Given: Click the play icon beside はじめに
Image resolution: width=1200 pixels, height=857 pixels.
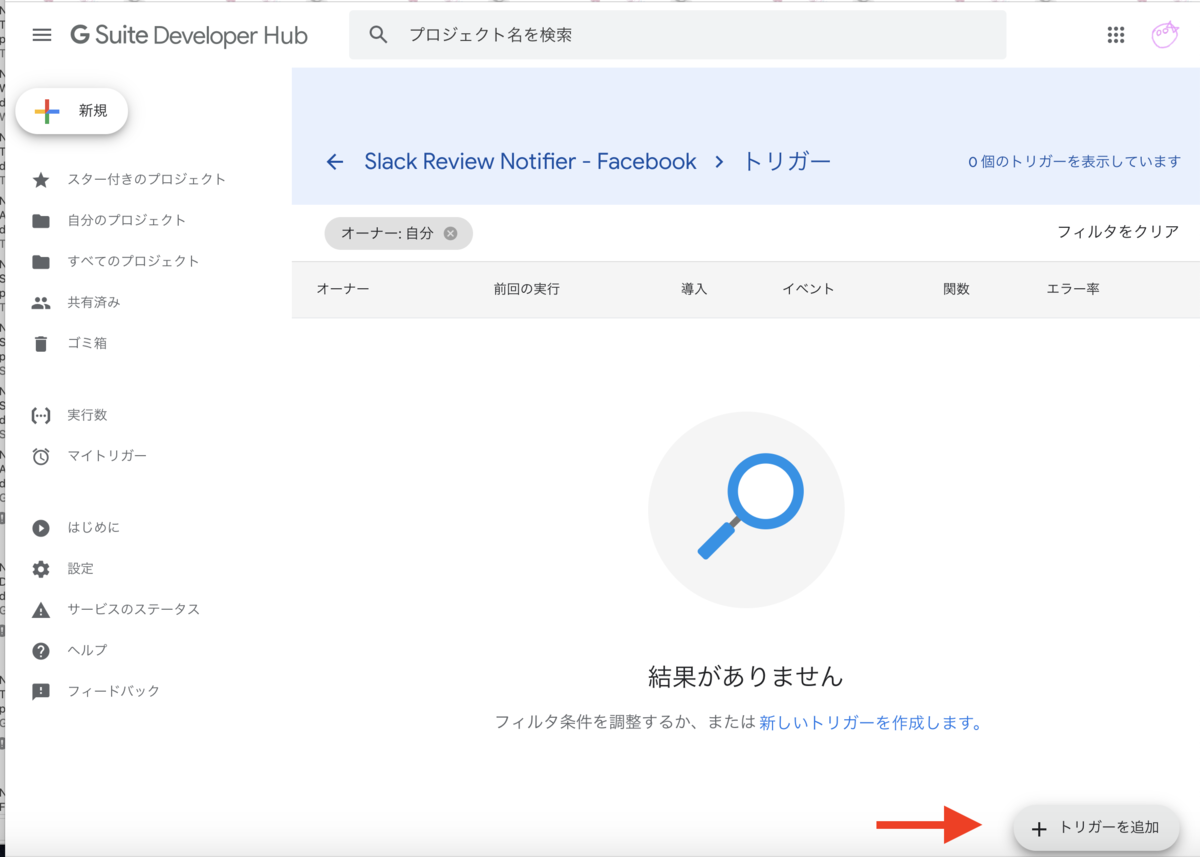Looking at the screenshot, I should coord(41,528).
